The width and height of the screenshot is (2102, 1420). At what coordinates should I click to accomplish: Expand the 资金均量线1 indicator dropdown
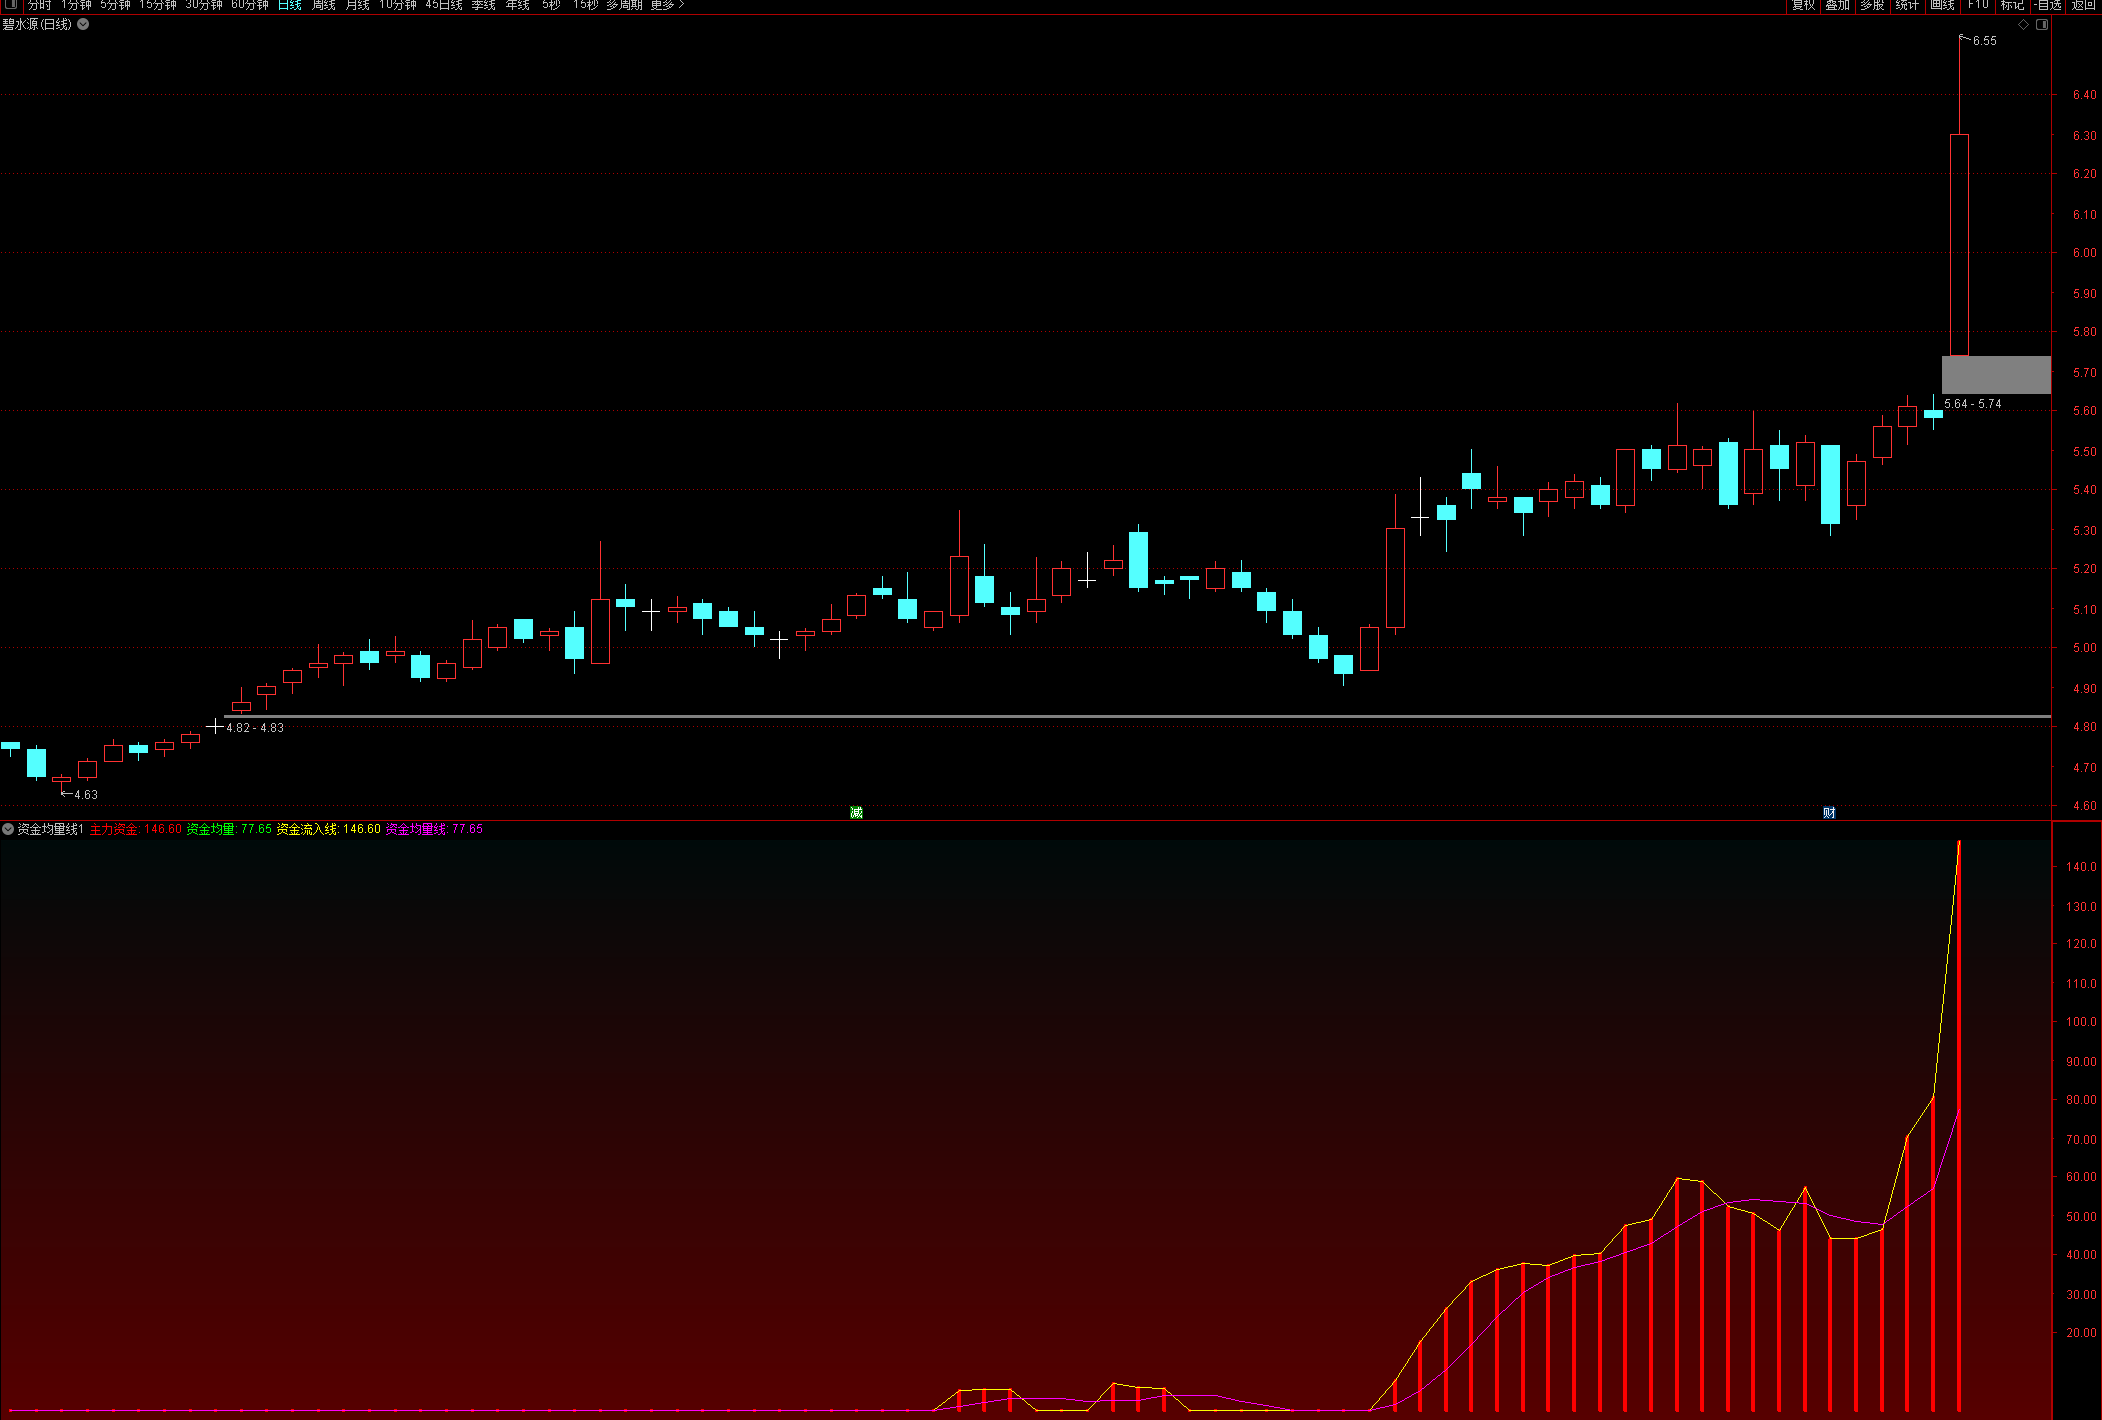click(x=8, y=829)
